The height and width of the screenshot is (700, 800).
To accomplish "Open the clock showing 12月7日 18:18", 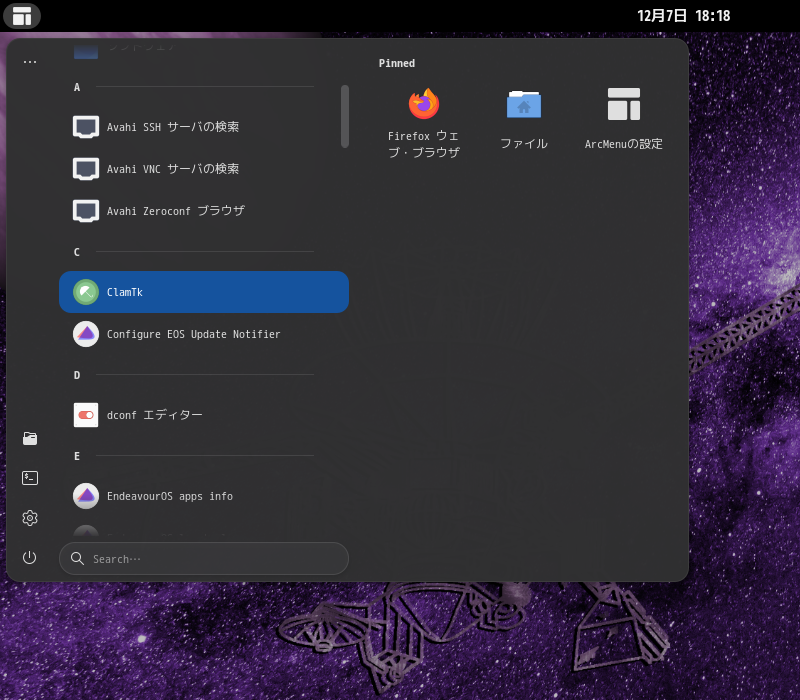I will tap(683, 16).
